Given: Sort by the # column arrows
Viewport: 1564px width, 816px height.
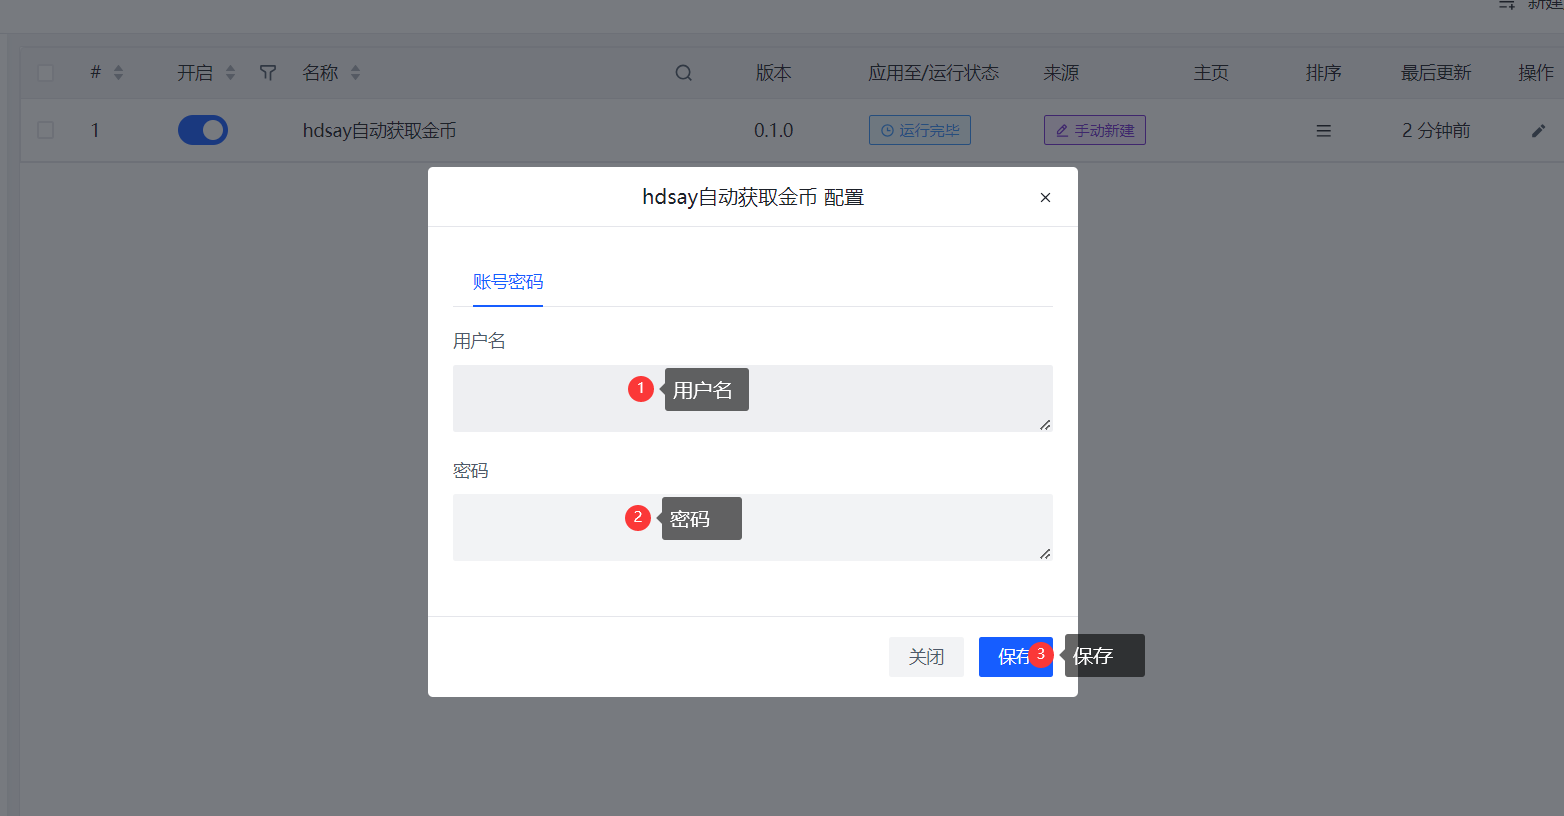Looking at the screenshot, I should pos(118,73).
